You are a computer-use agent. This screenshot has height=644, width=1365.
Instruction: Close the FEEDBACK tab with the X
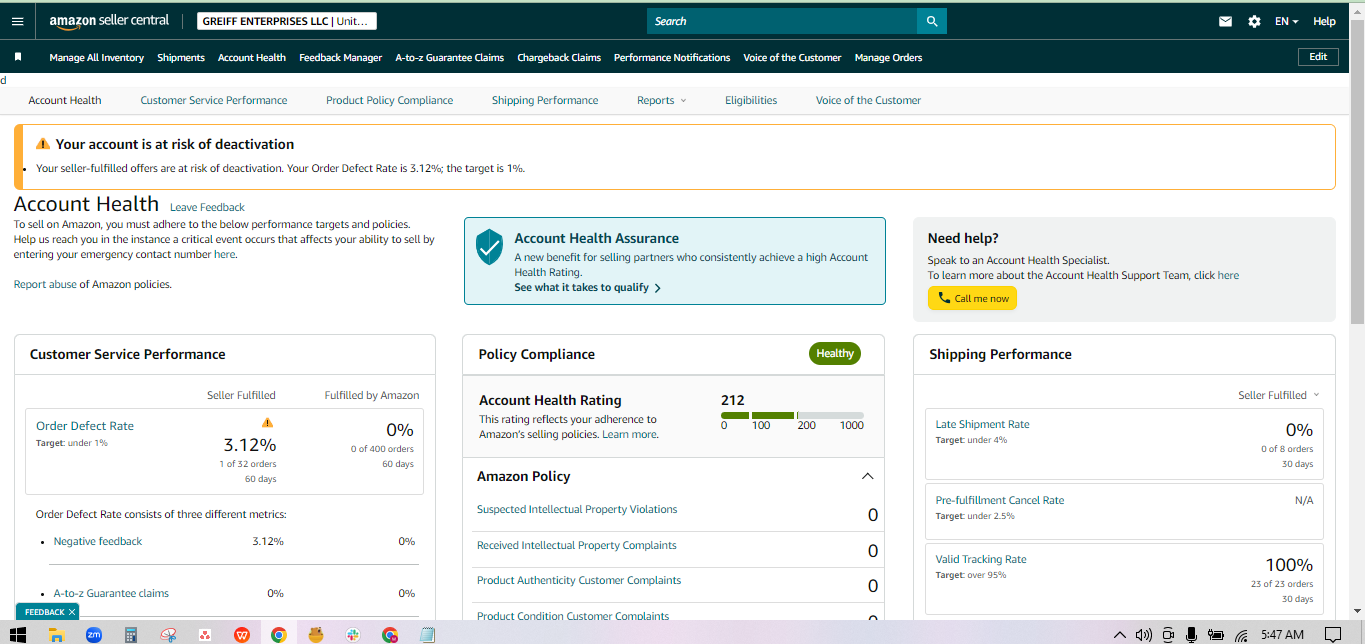[x=72, y=612]
